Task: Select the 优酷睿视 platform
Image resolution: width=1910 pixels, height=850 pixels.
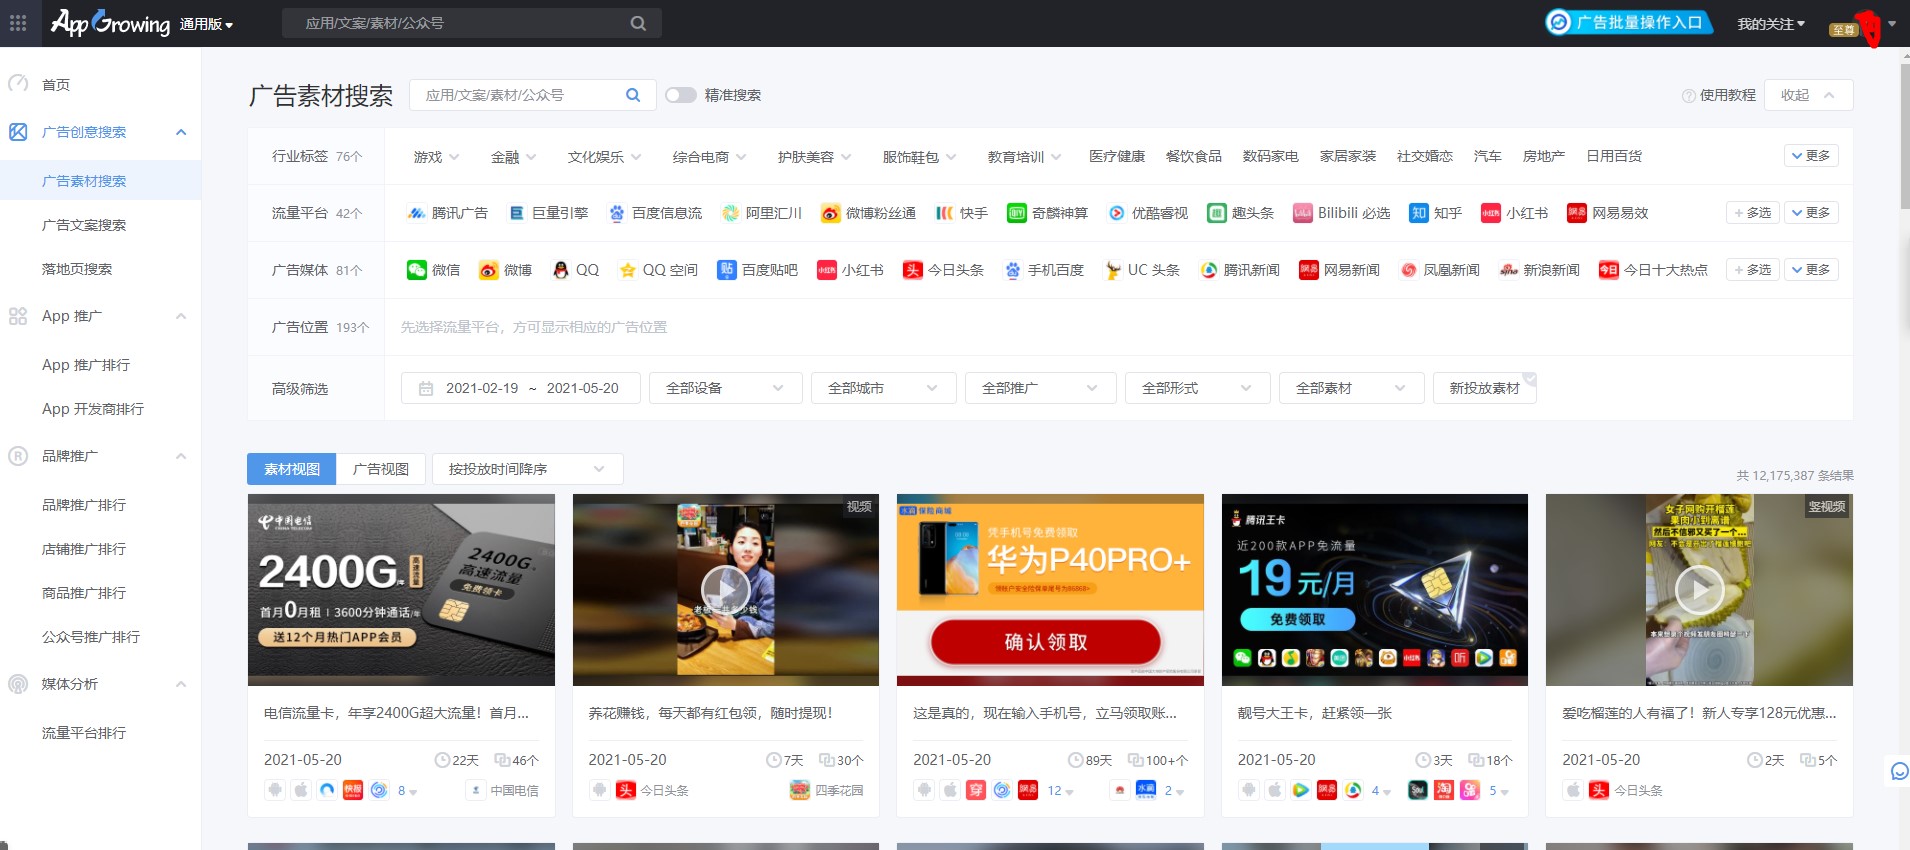Action: coord(1148,213)
